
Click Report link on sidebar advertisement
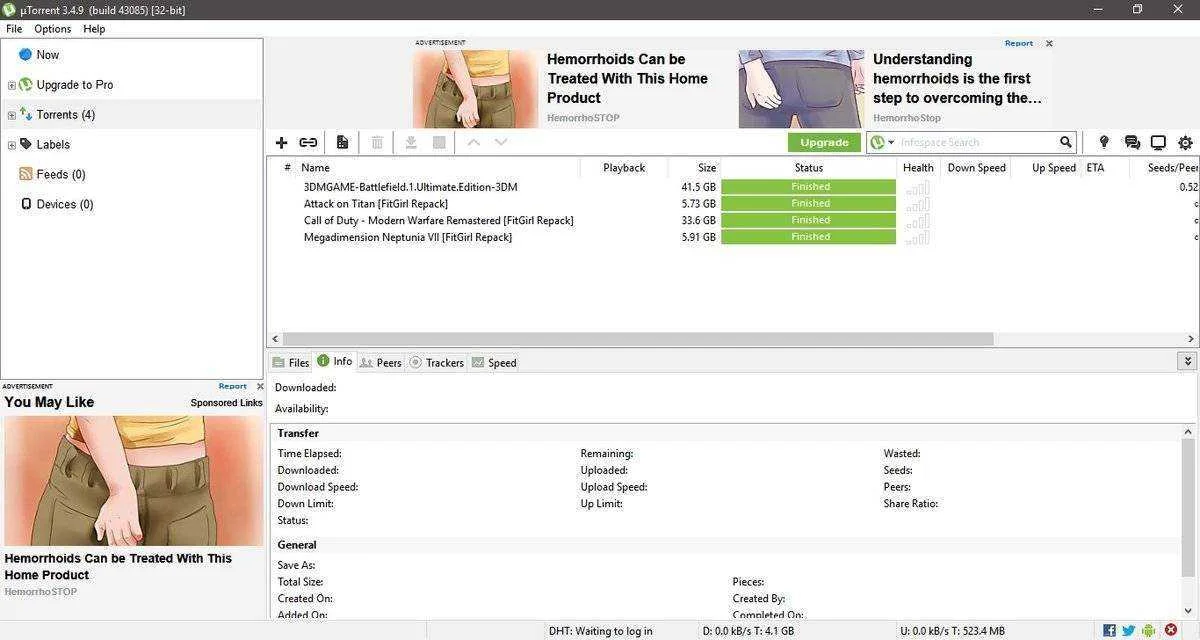(x=233, y=386)
